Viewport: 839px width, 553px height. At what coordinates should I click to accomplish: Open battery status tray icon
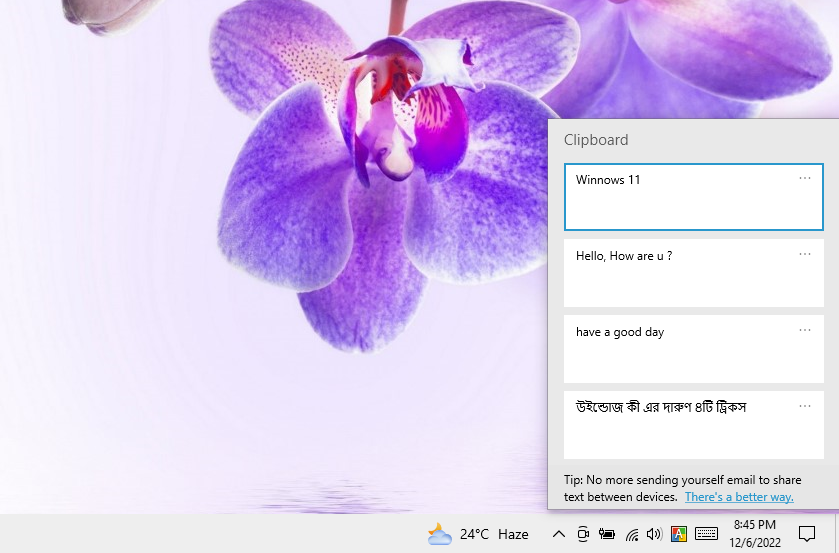click(607, 534)
